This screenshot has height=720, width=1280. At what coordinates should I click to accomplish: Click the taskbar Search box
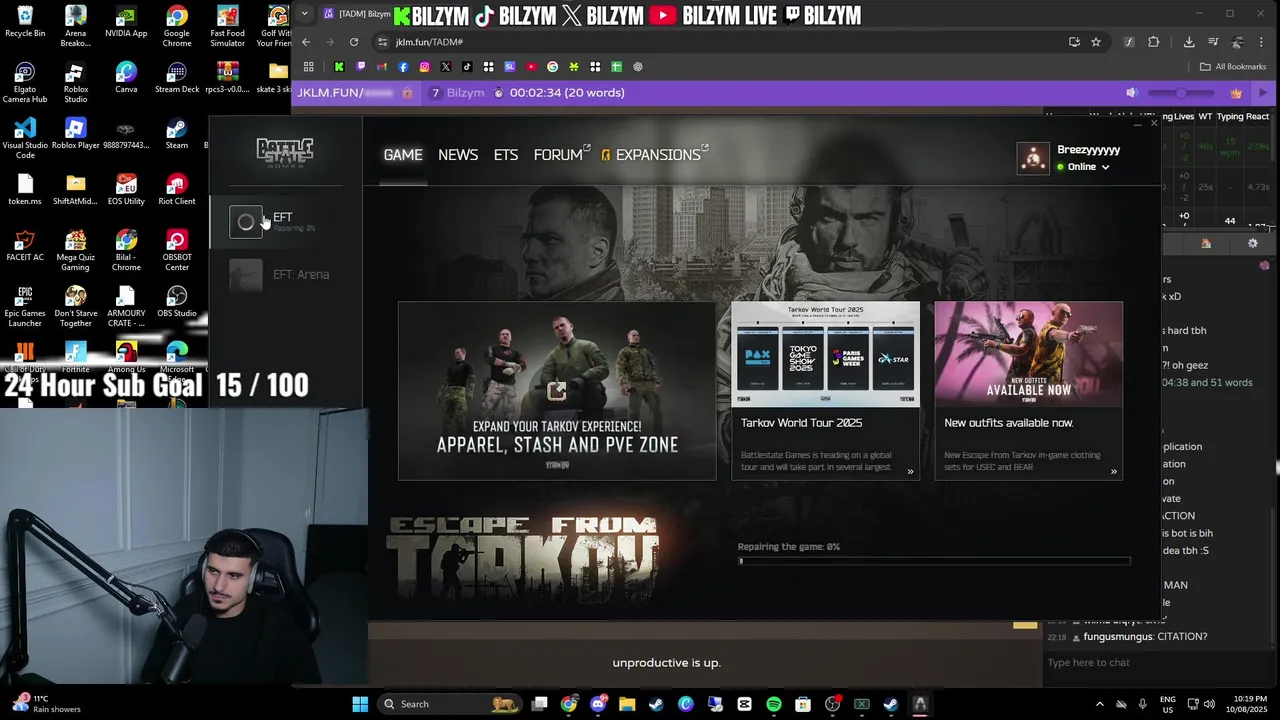(449, 704)
